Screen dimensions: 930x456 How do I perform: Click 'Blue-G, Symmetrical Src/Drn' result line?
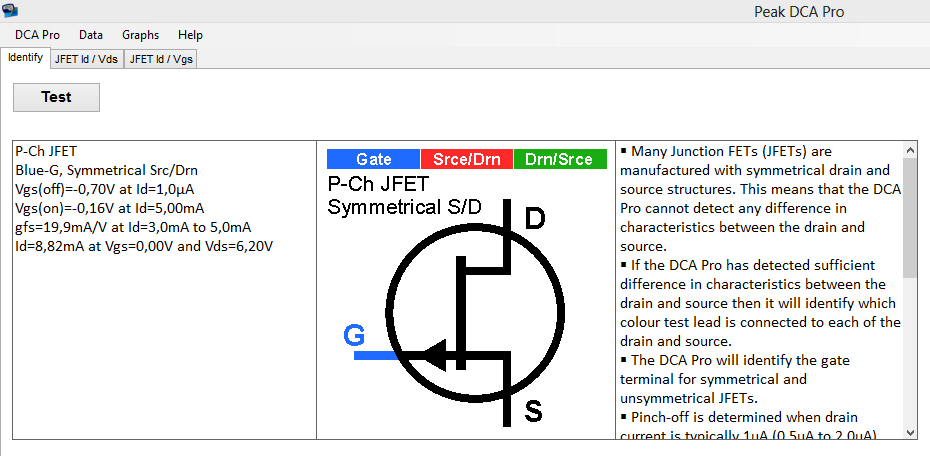click(x=107, y=171)
